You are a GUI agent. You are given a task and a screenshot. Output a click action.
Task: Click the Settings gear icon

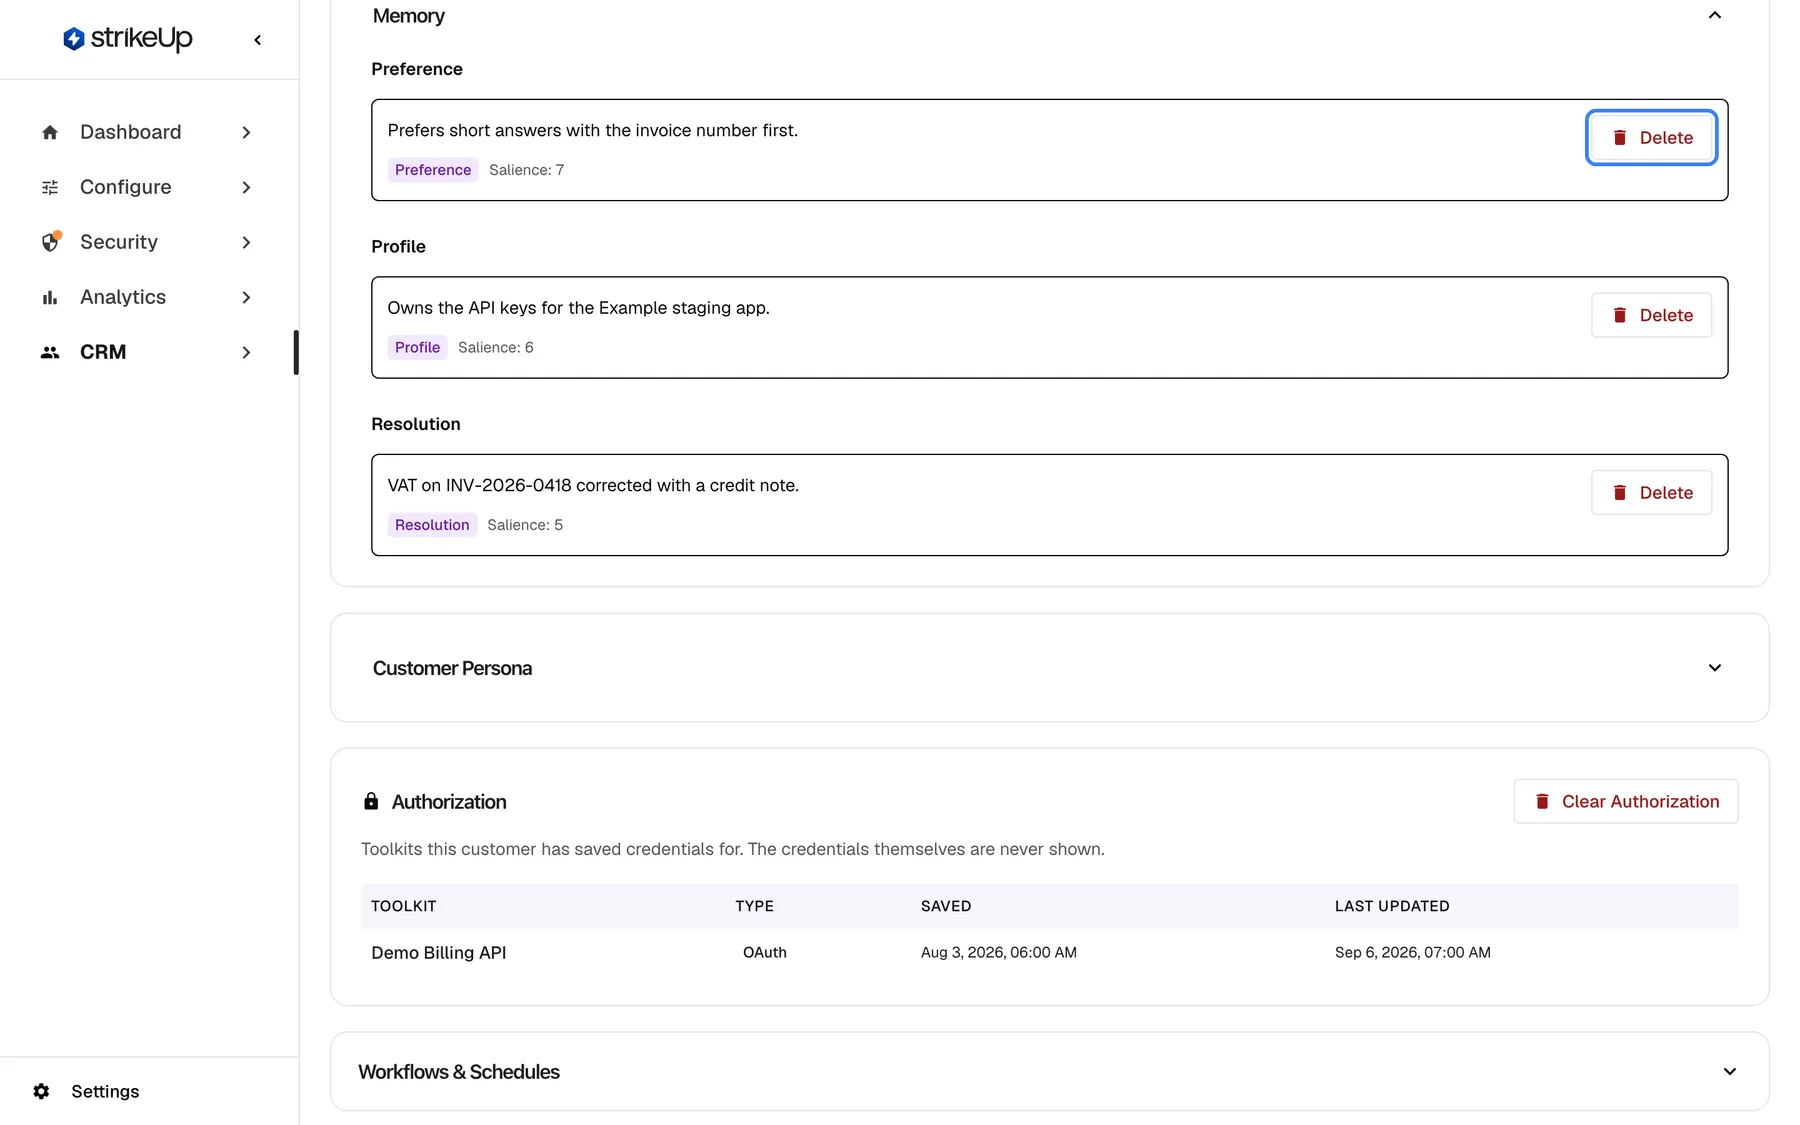(41, 1091)
